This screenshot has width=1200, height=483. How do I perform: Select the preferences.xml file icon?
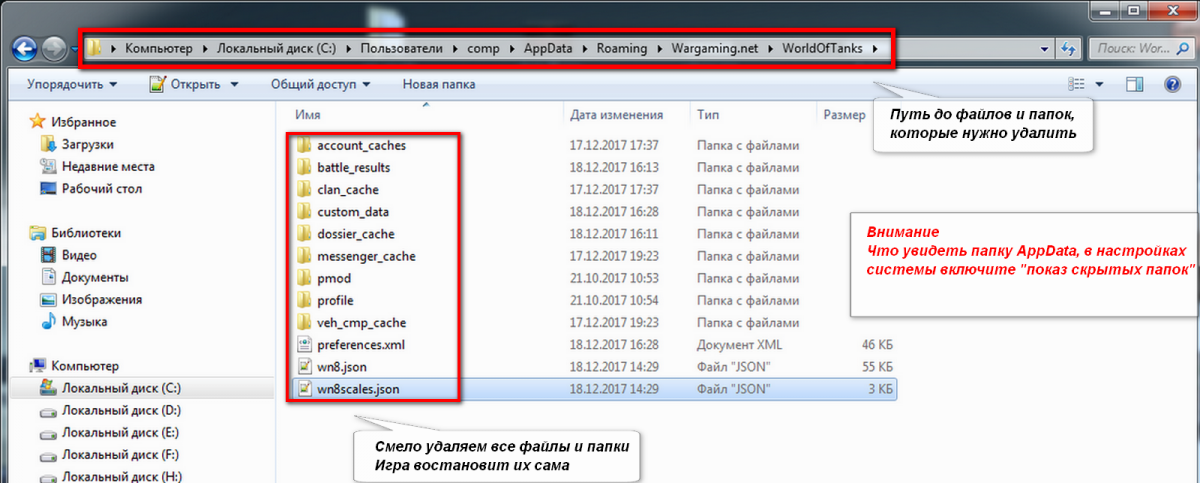[305, 344]
